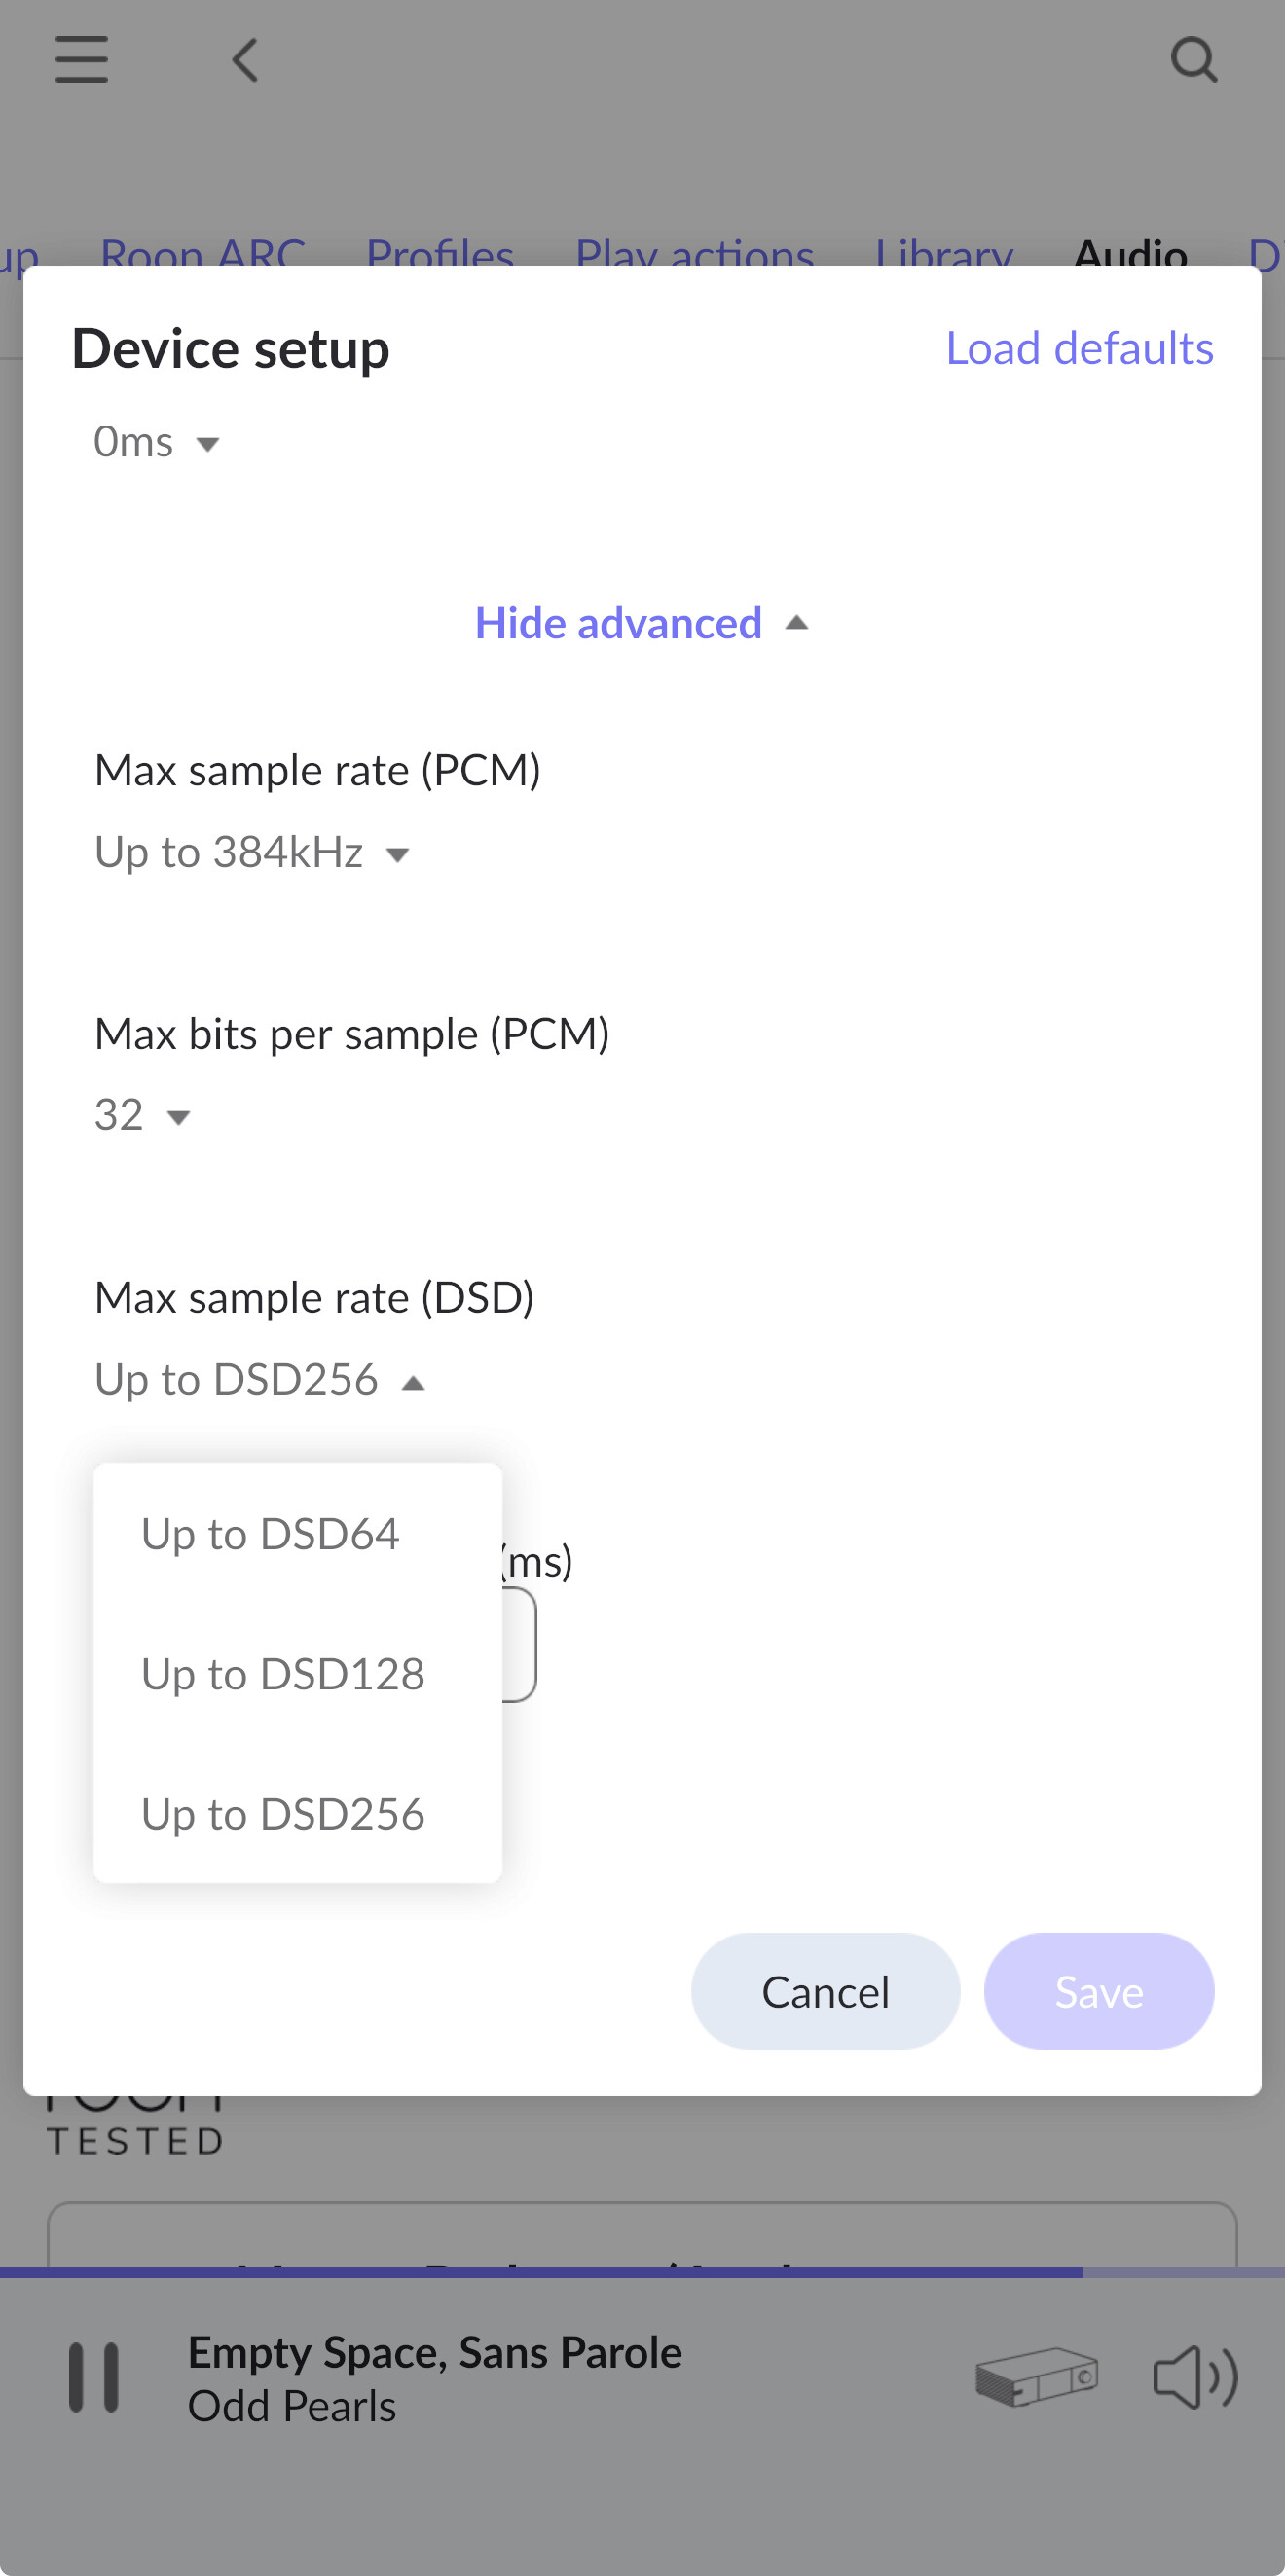Open search with the magnifier icon
Viewport: 1285px width, 2576px height.
click(x=1194, y=60)
